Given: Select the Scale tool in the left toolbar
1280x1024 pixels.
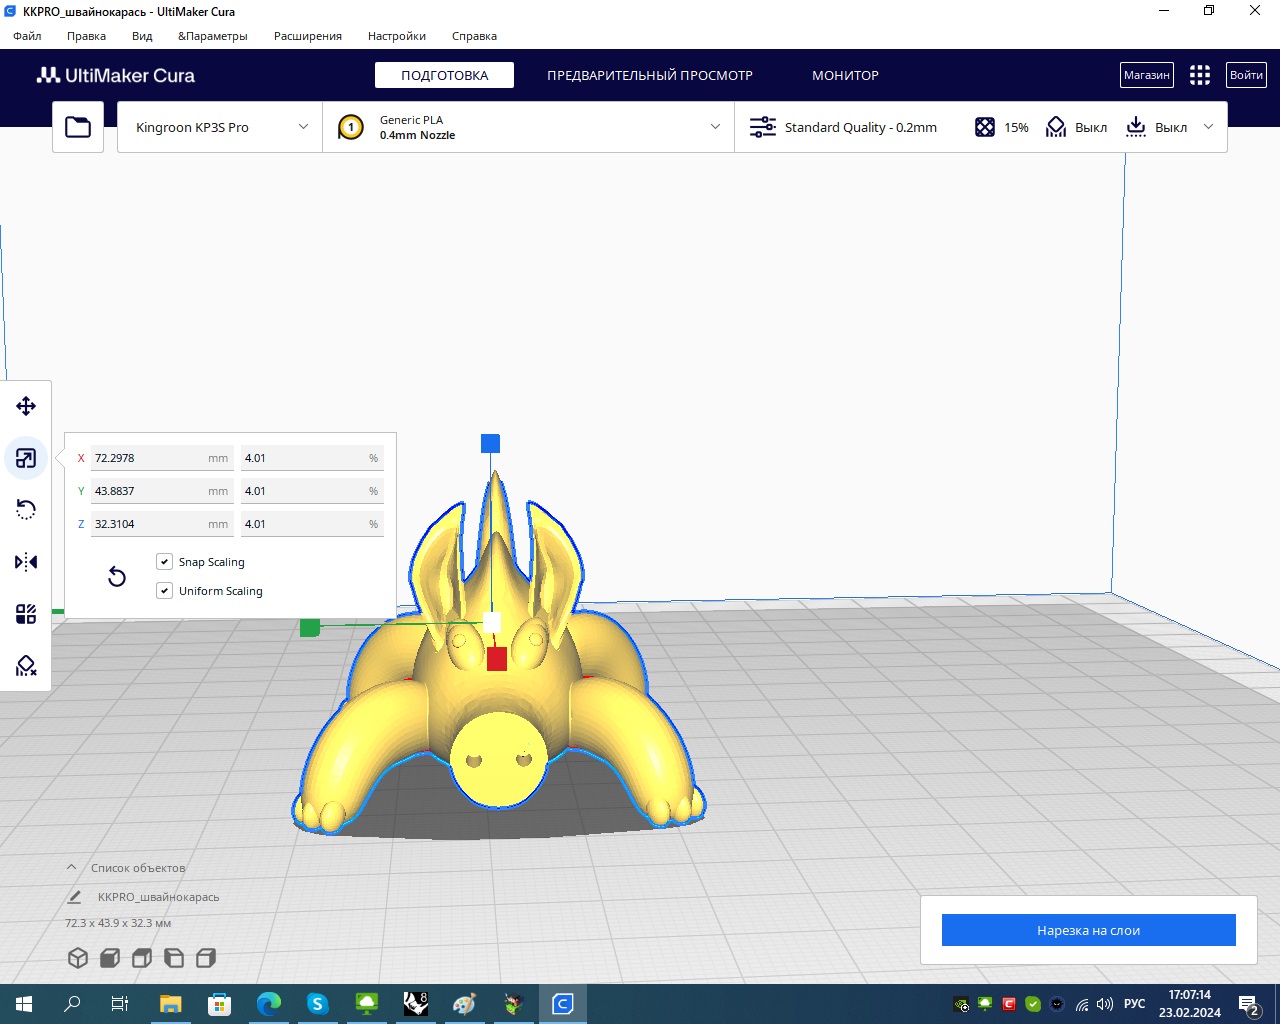Looking at the screenshot, I should [x=26, y=458].
